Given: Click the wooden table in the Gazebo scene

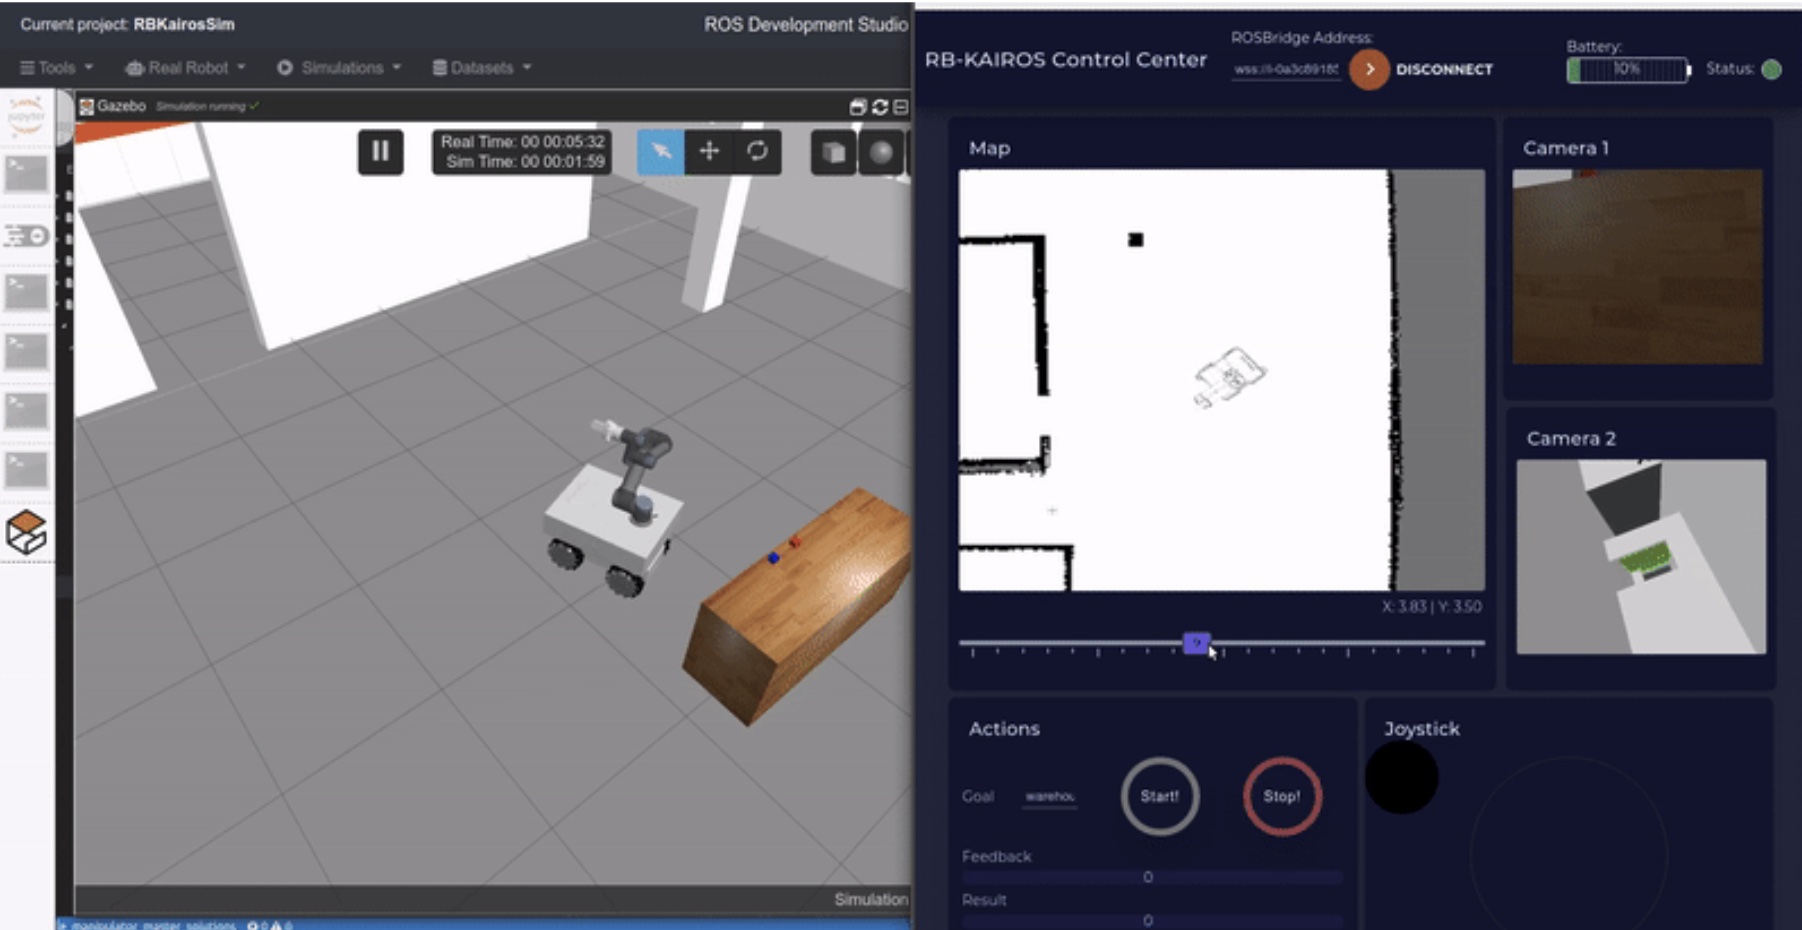Looking at the screenshot, I should coord(797,606).
